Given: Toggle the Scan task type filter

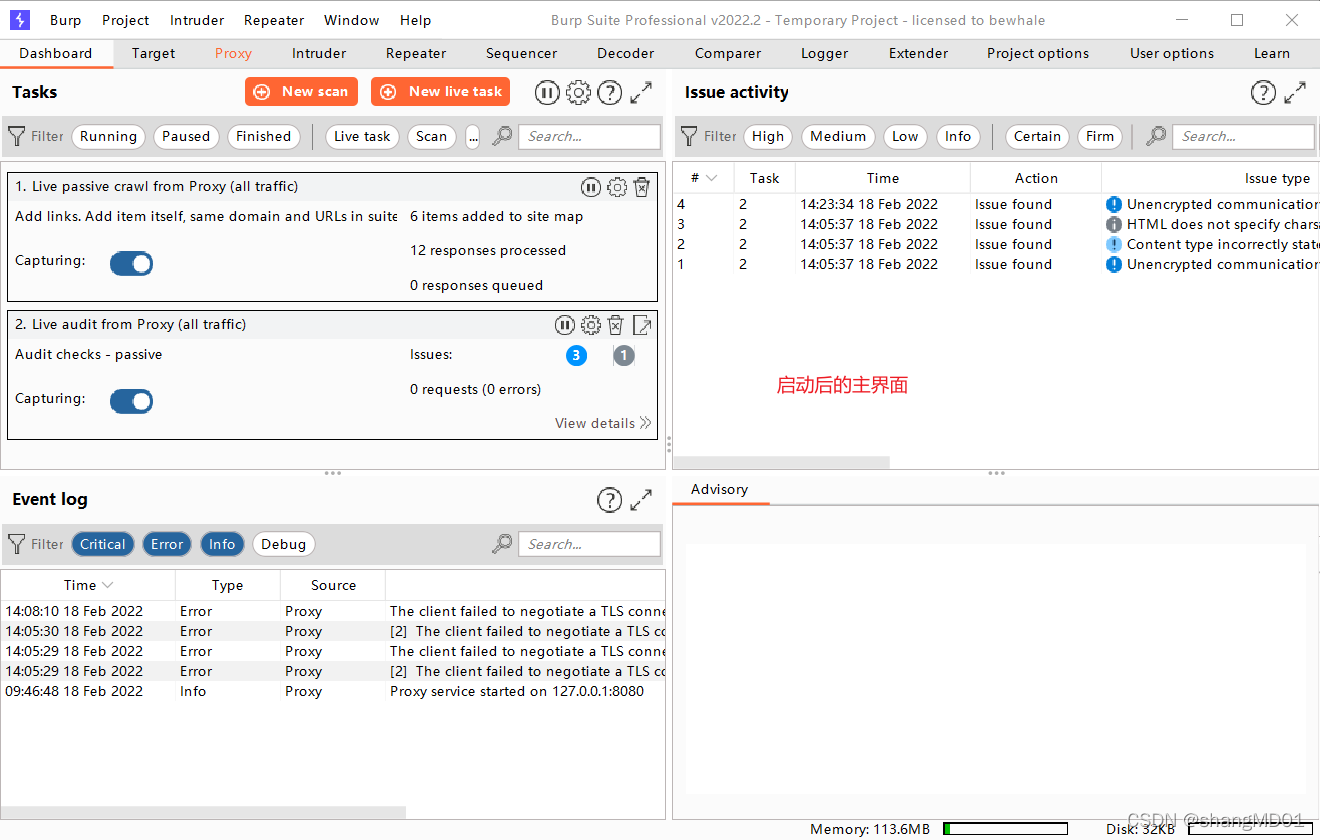Looking at the screenshot, I should click(x=432, y=137).
